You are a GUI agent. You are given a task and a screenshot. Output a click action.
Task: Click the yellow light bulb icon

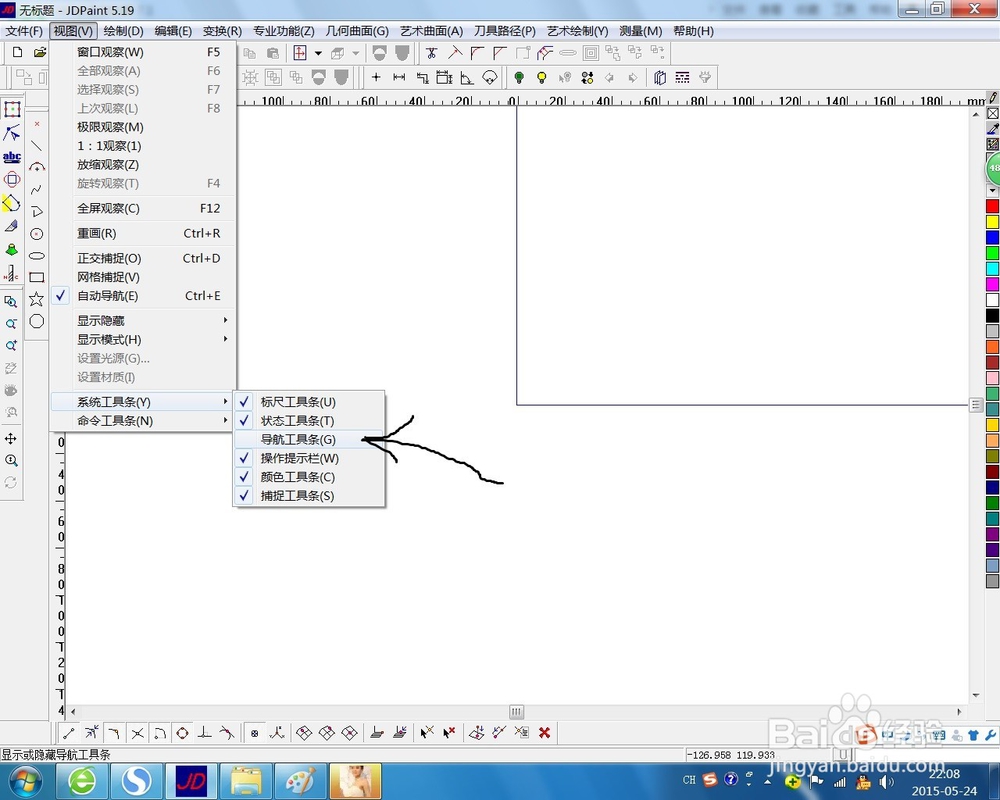tap(541, 78)
